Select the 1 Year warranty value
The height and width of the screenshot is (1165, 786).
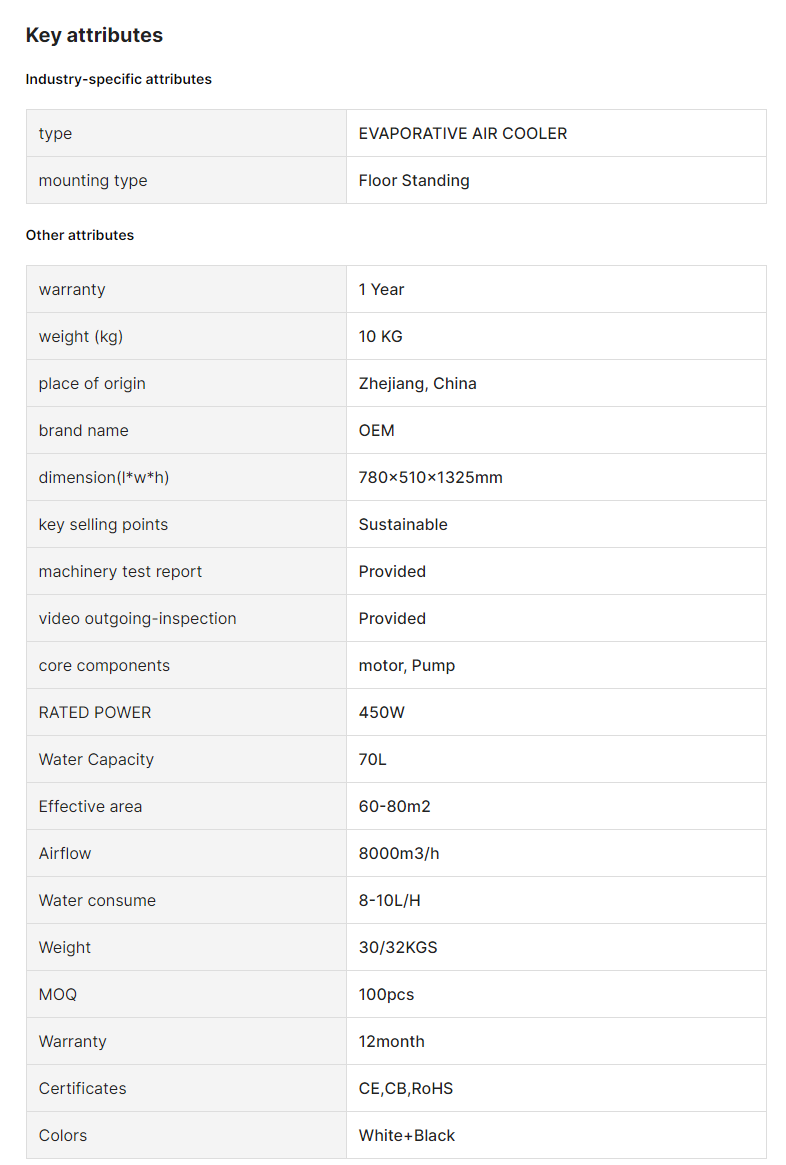click(381, 290)
